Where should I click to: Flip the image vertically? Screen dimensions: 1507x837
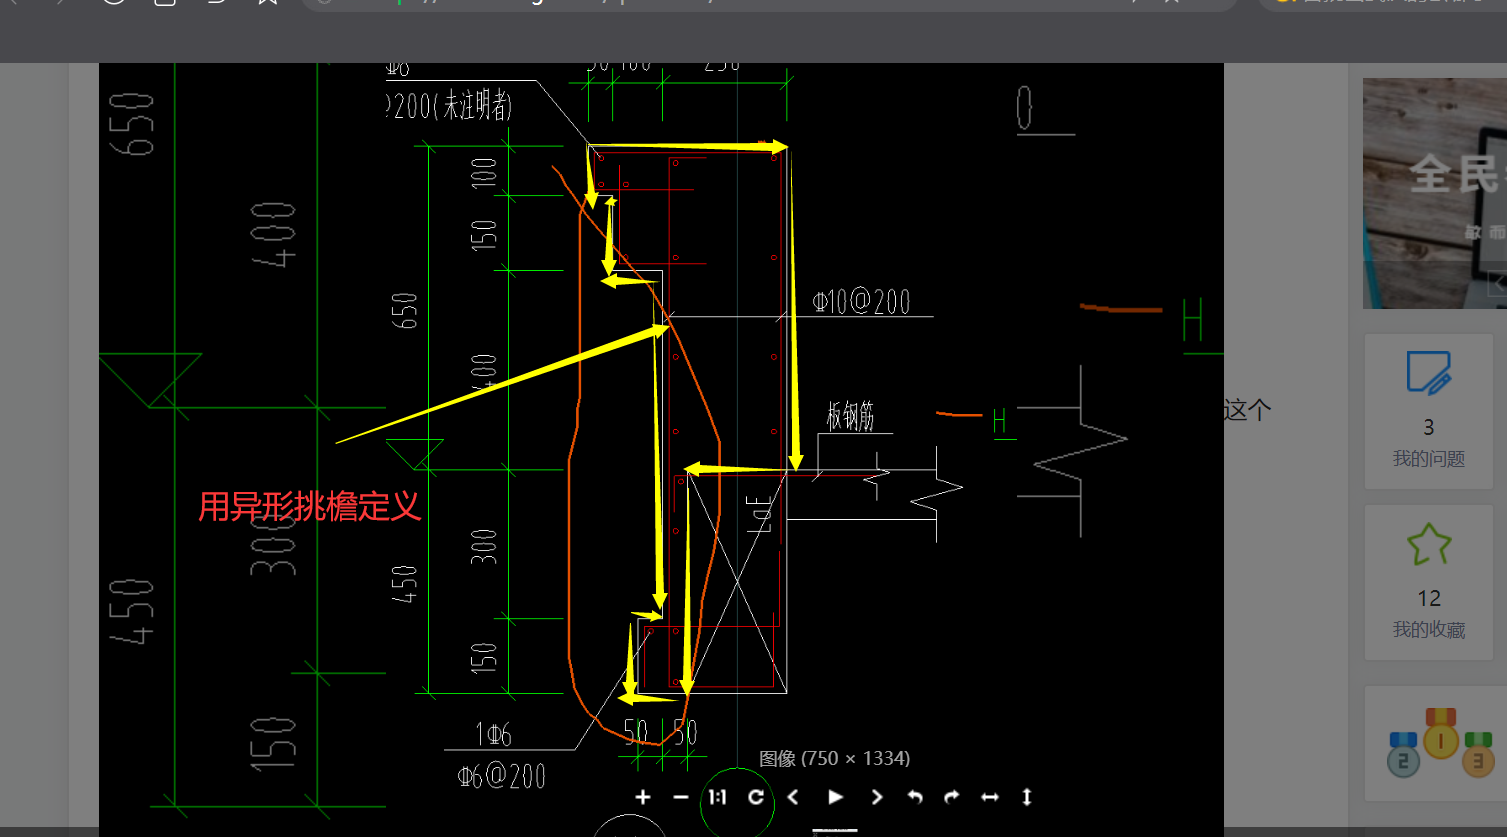(1027, 797)
